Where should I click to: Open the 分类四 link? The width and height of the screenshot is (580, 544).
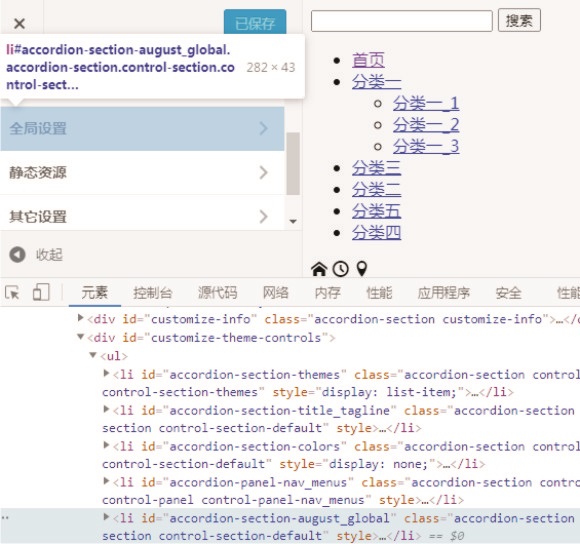(x=376, y=233)
